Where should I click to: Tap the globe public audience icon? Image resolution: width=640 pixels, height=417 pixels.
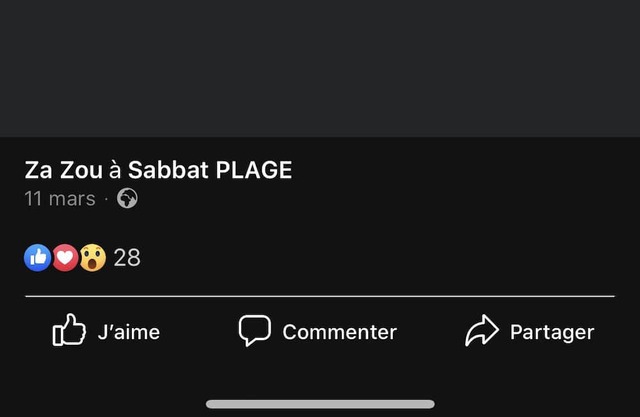(x=127, y=198)
